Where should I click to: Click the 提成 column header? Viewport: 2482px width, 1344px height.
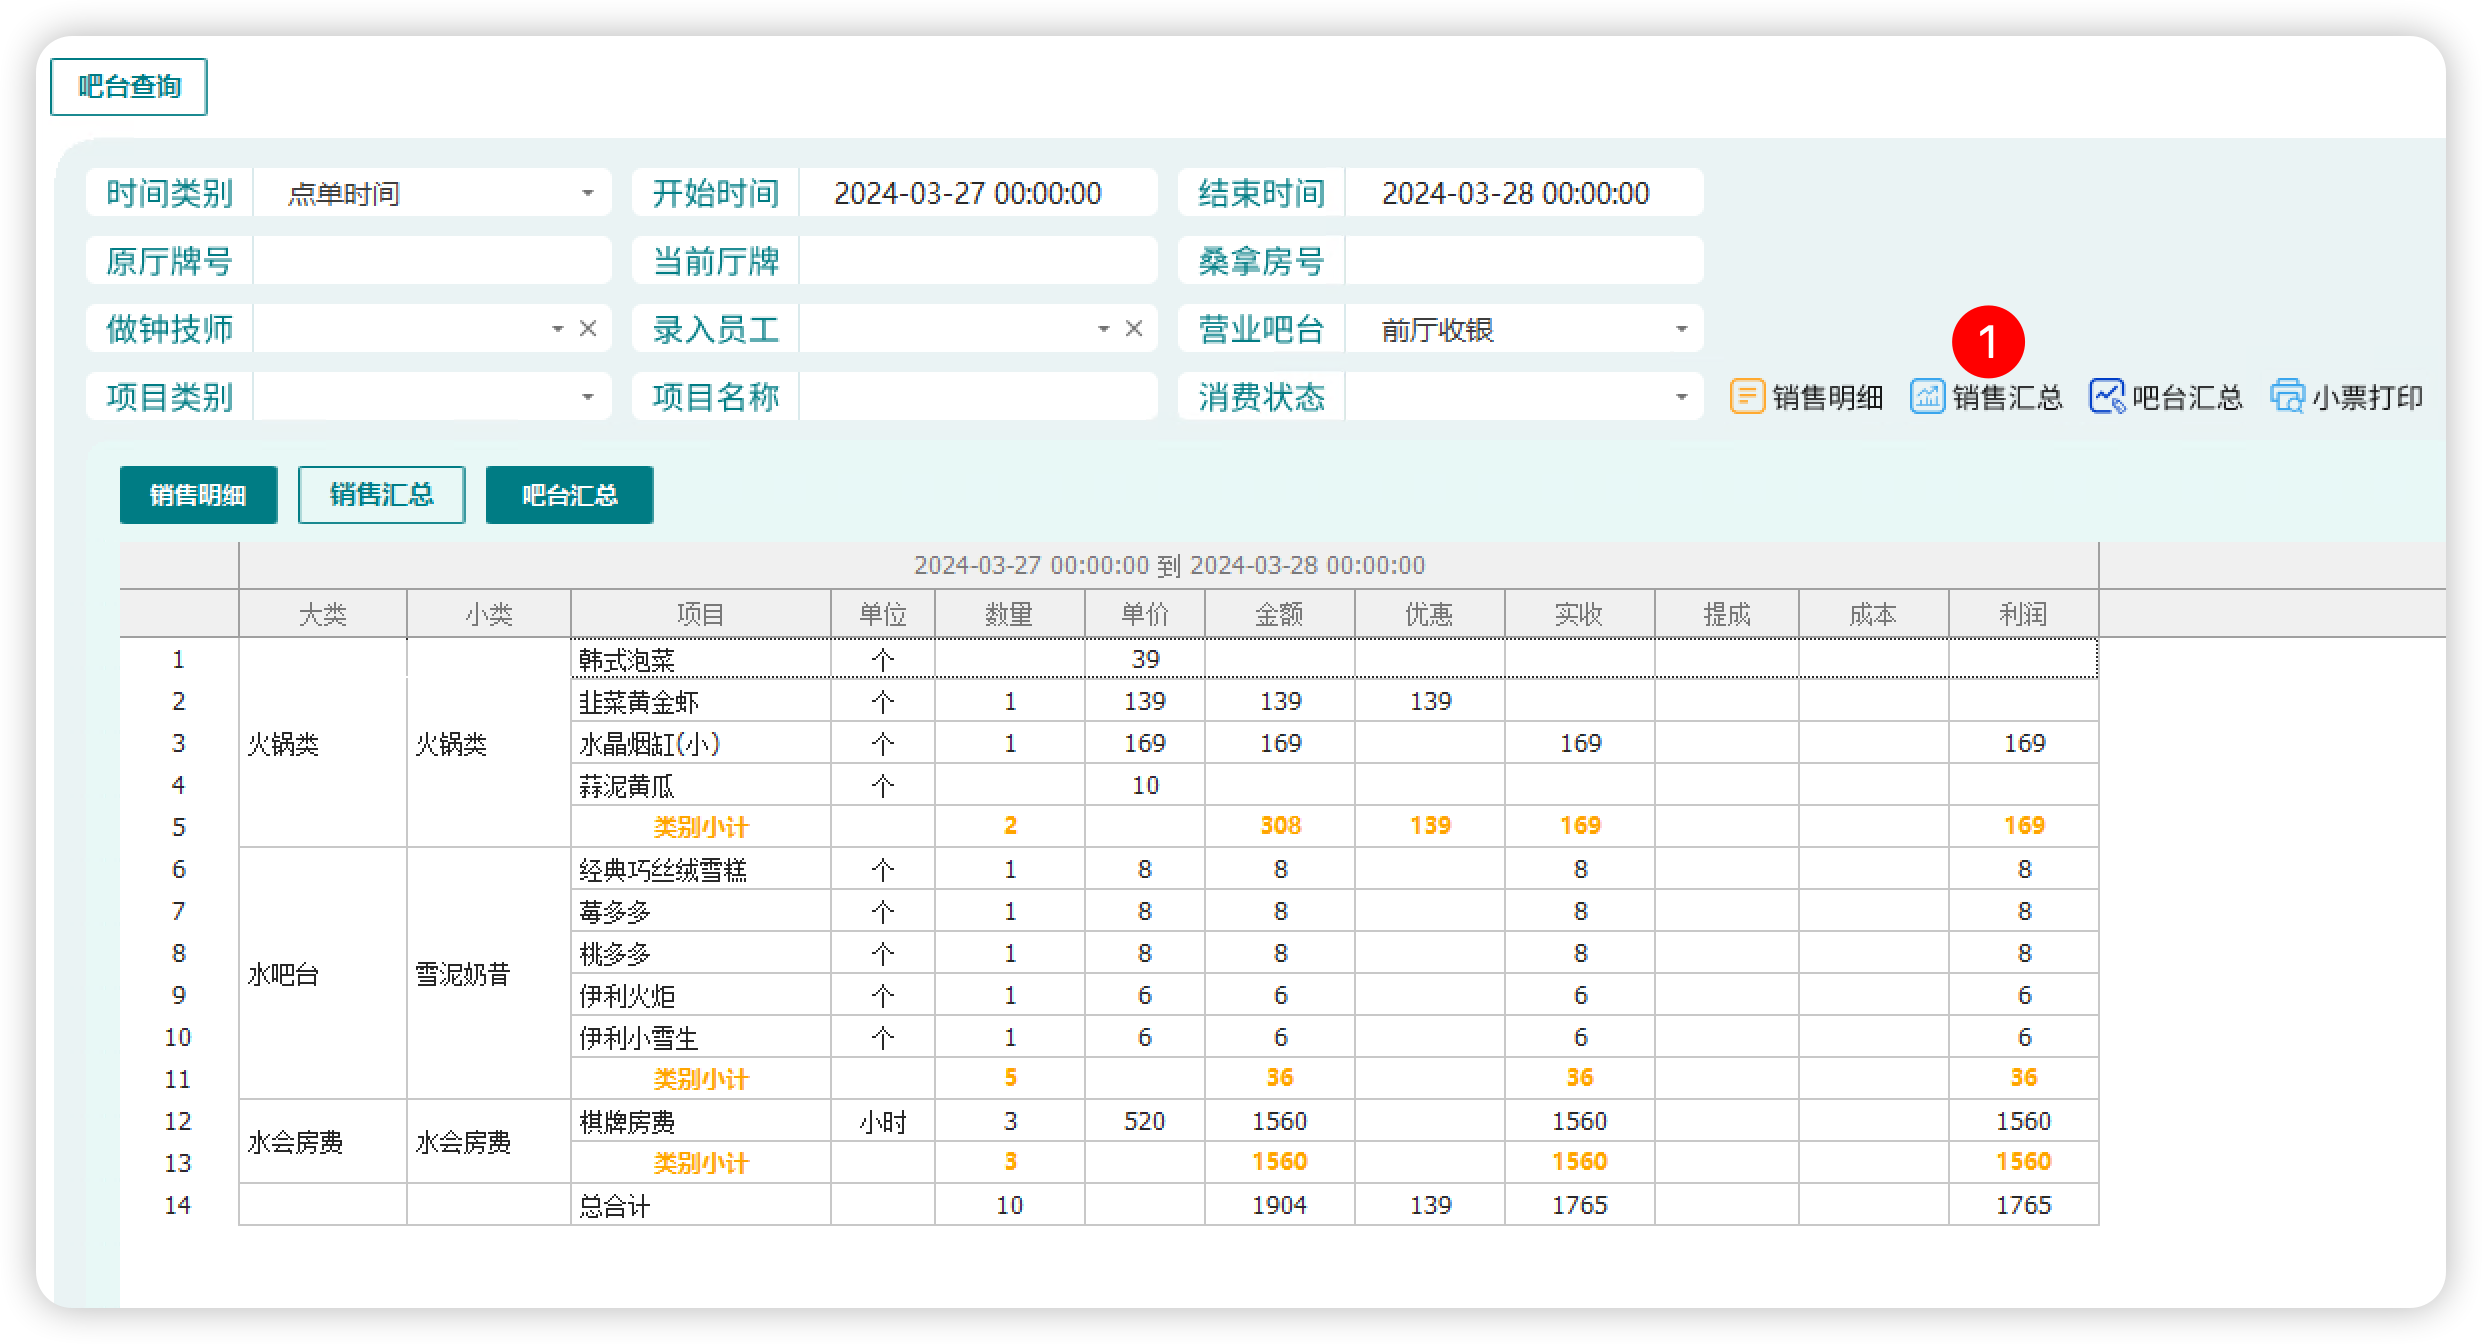coord(1727,614)
